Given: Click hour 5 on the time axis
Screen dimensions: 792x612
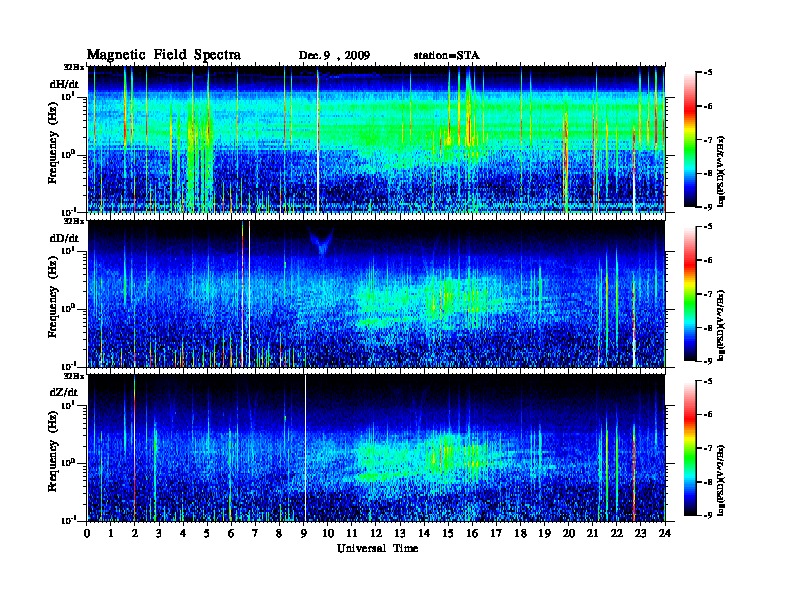Looking at the screenshot, I should [x=208, y=533].
